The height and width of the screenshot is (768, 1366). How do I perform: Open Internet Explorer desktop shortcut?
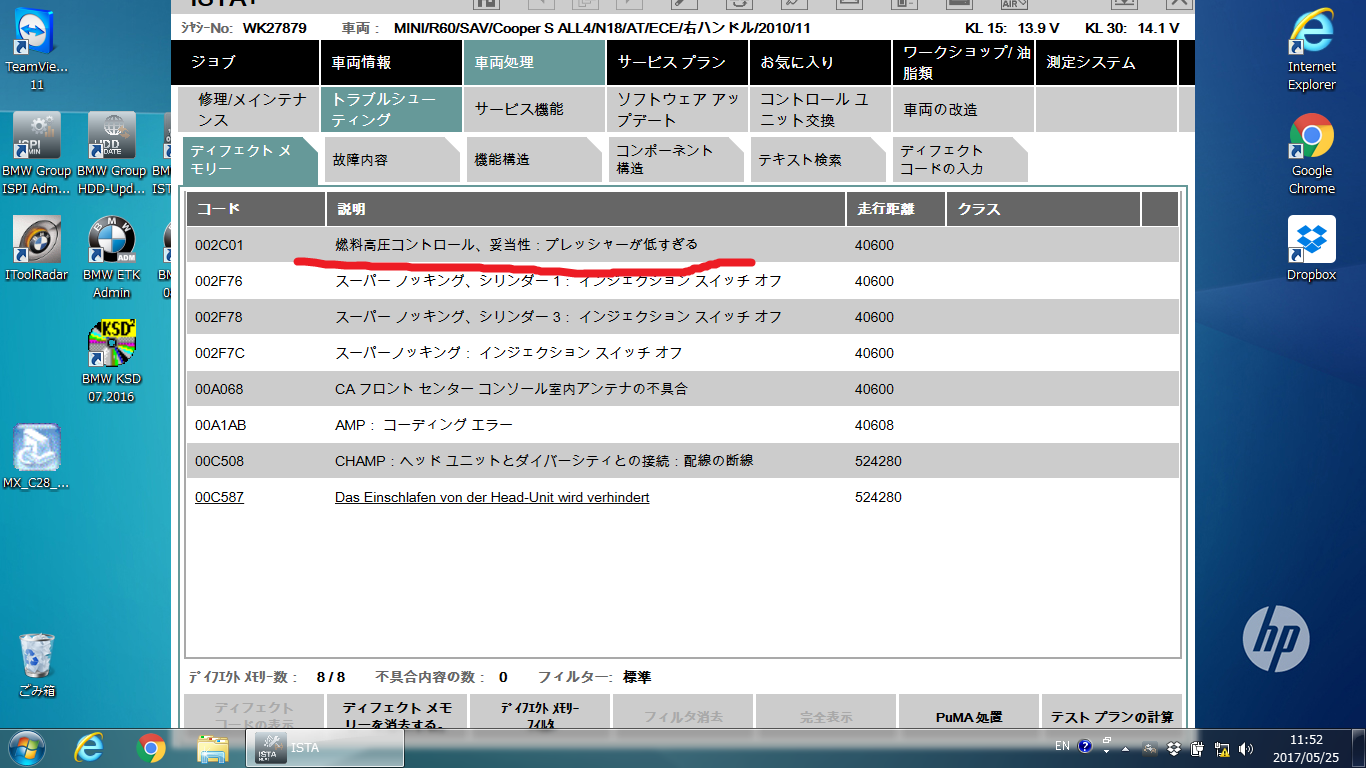pyautogui.click(x=1312, y=48)
